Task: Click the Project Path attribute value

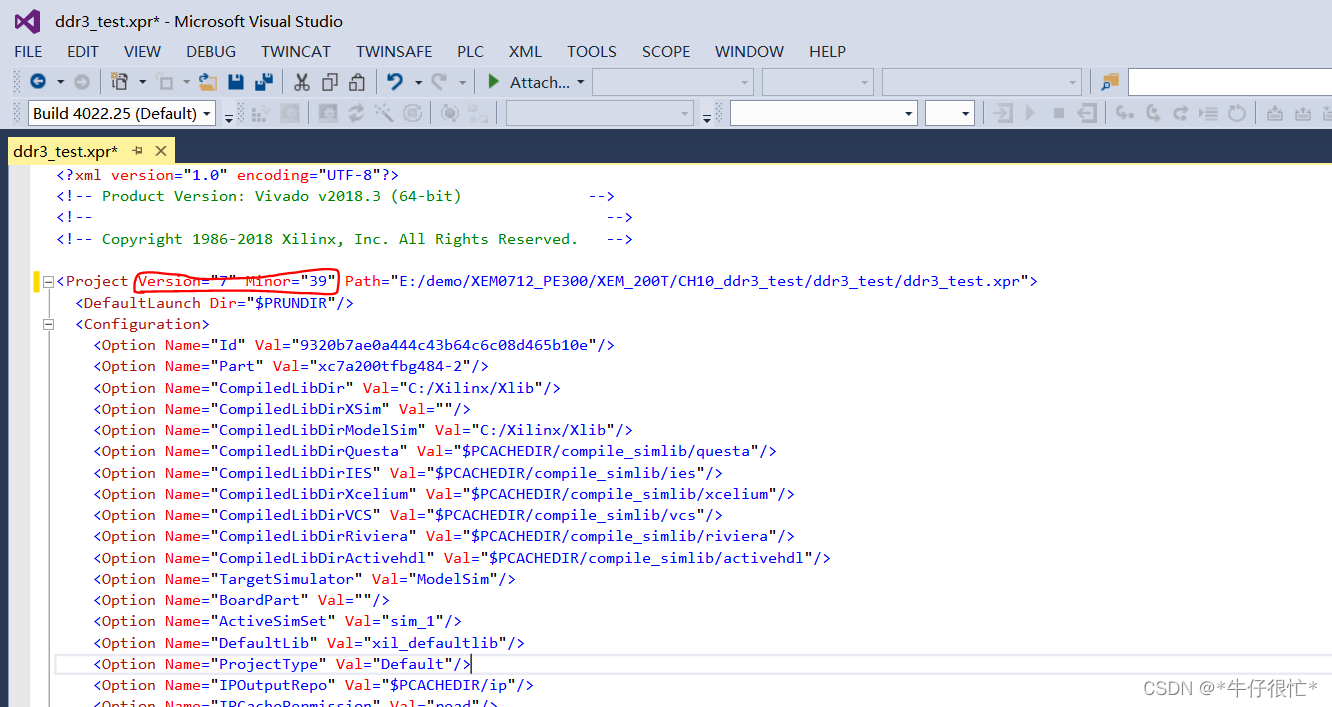Action: tap(709, 281)
